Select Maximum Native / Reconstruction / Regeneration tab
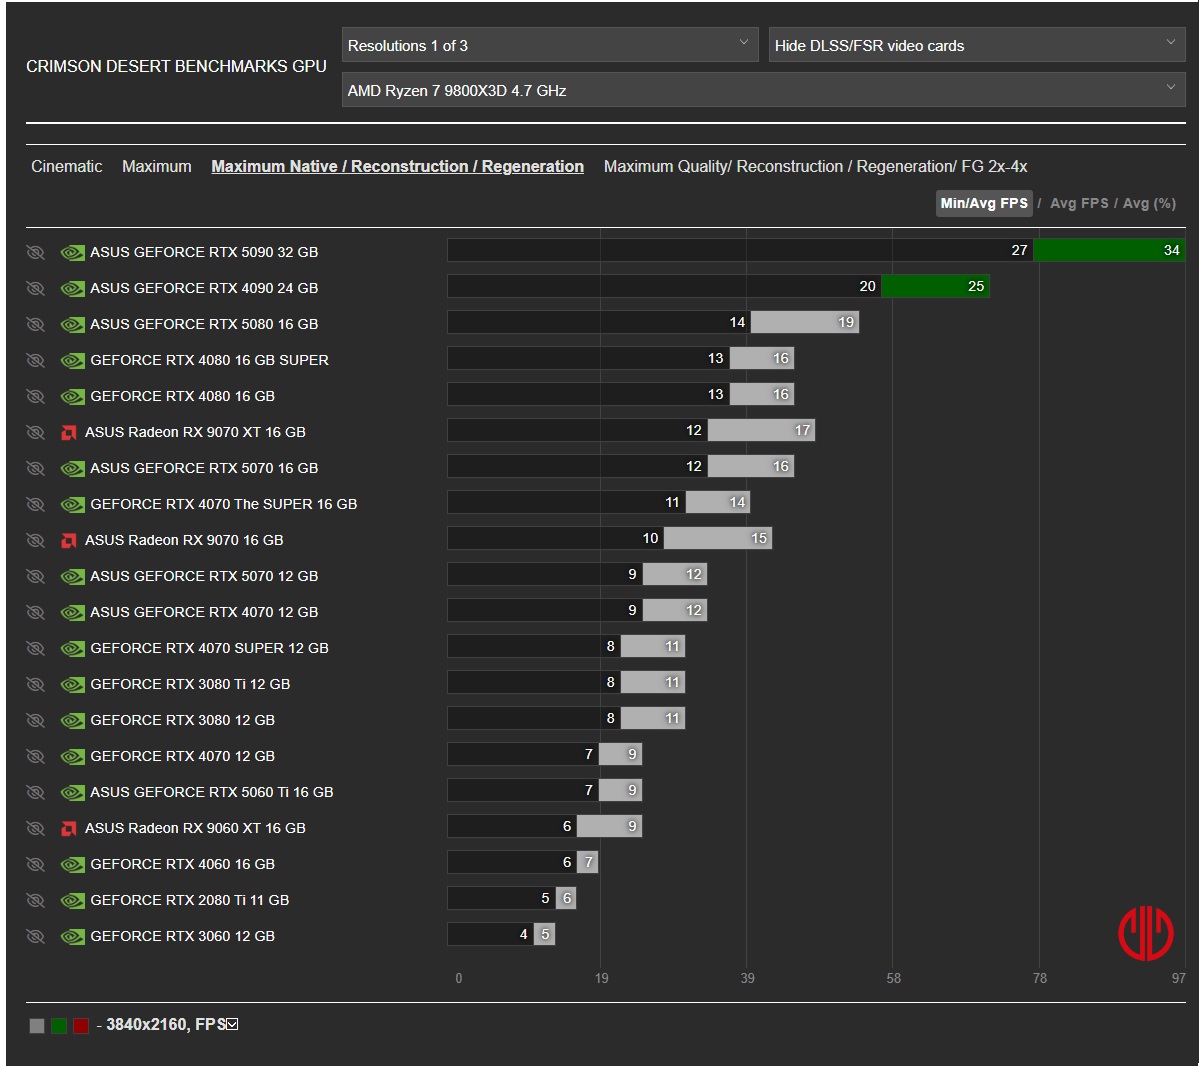 click(x=398, y=166)
